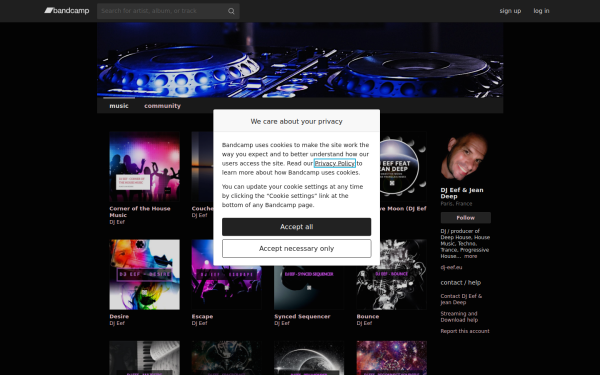Switch to the music tab
This screenshot has width=600, height=375.
[x=119, y=106]
